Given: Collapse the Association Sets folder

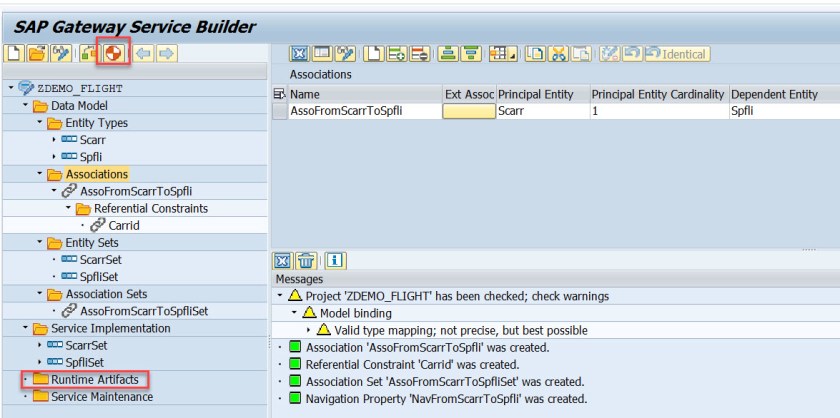Looking at the screenshot, I should 40,294.
